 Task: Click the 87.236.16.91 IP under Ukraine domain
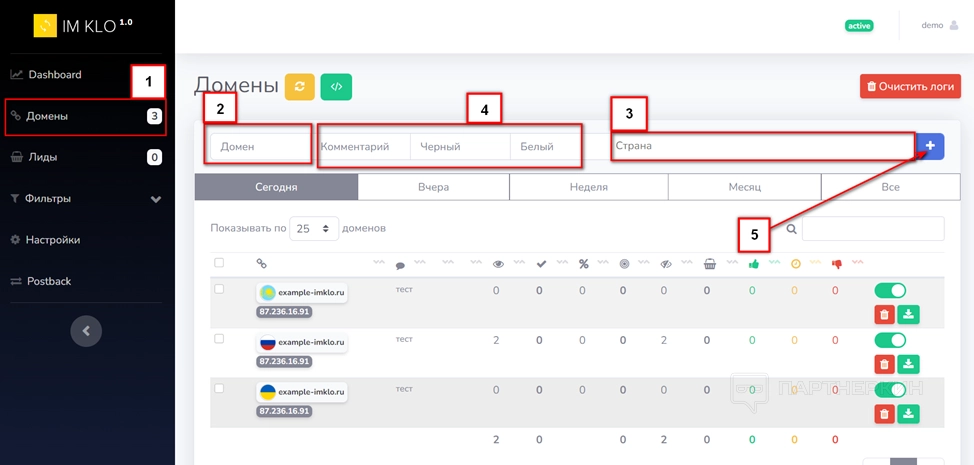(x=284, y=411)
